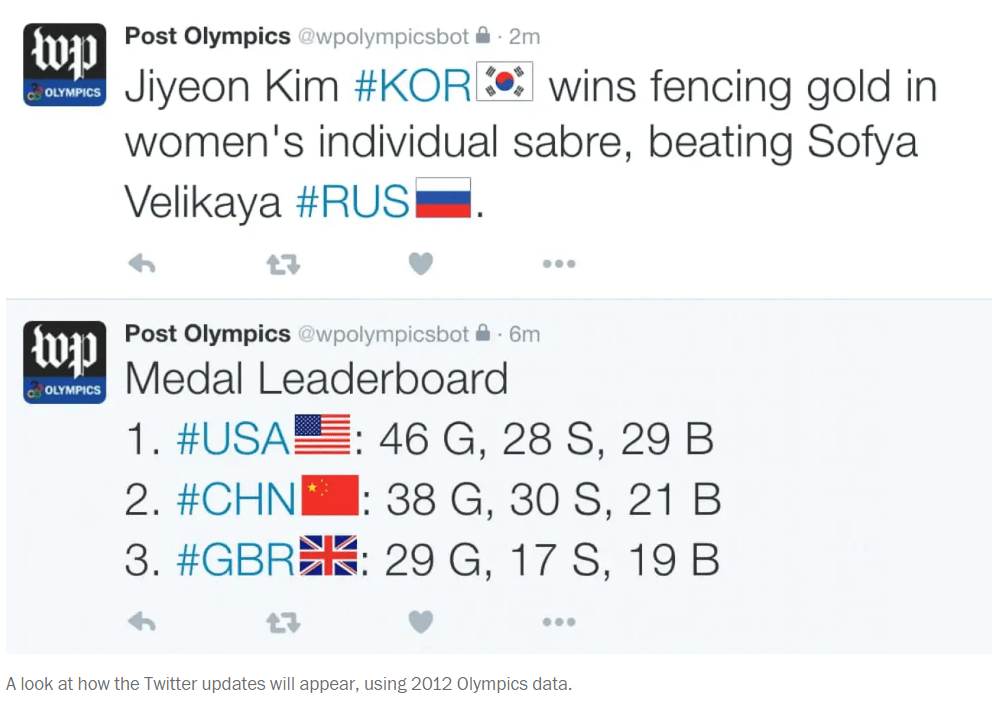This screenshot has width=992, height=701.
Task: Click the reply icon on the Medal Leaderboard tweet
Action: (x=142, y=621)
